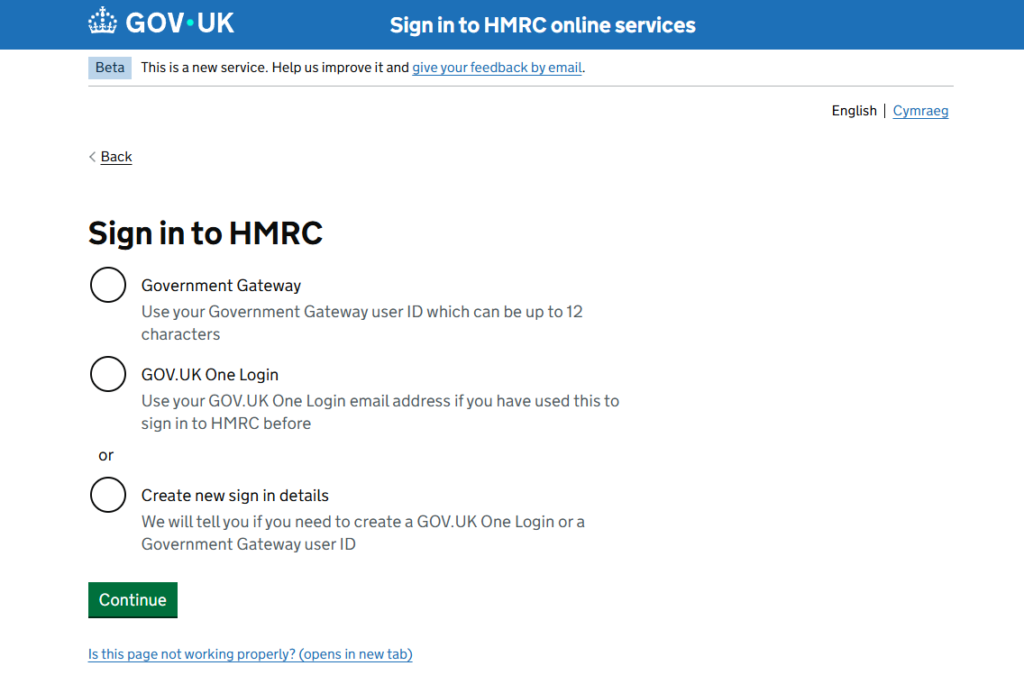Click the Beta phase tag
Screen dimensions: 1024x684
coord(110,68)
